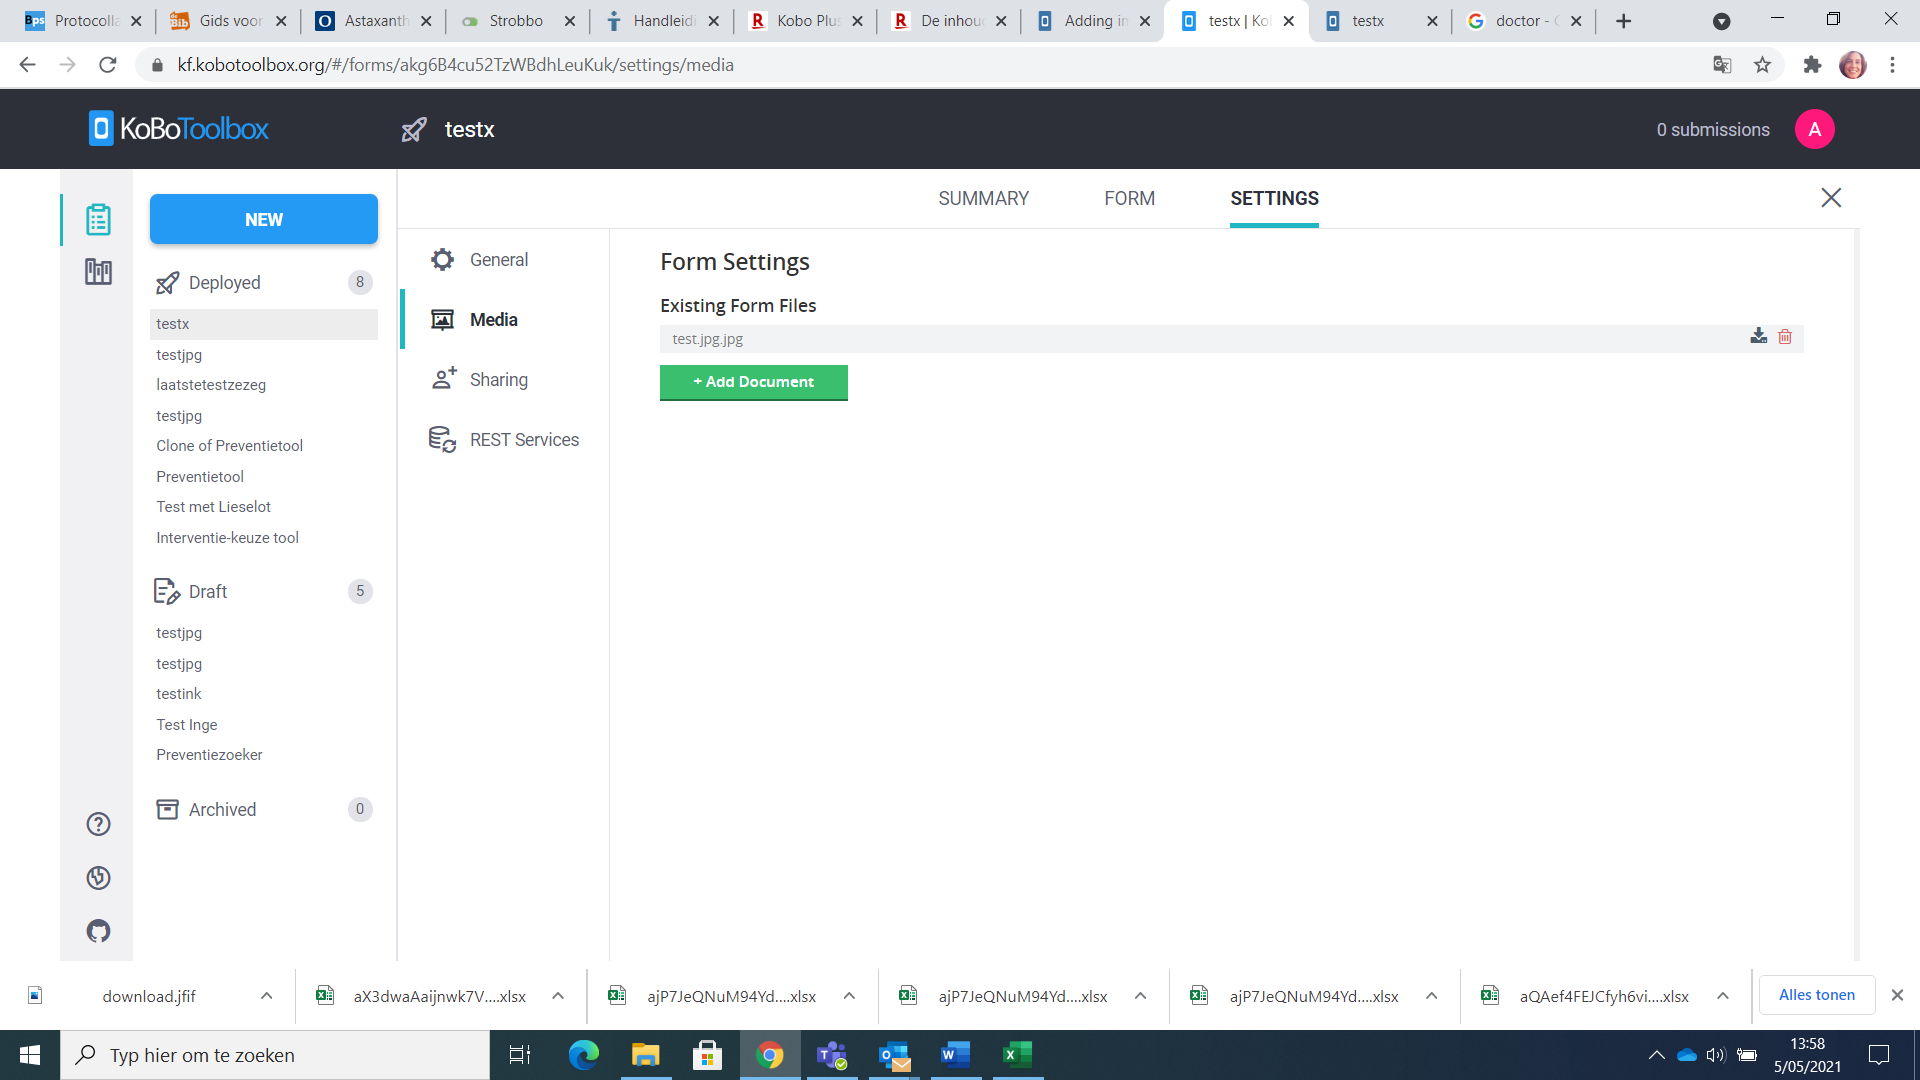
Task: Open Microsoft Teams from taskbar
Action: [x=831, y=1055]
